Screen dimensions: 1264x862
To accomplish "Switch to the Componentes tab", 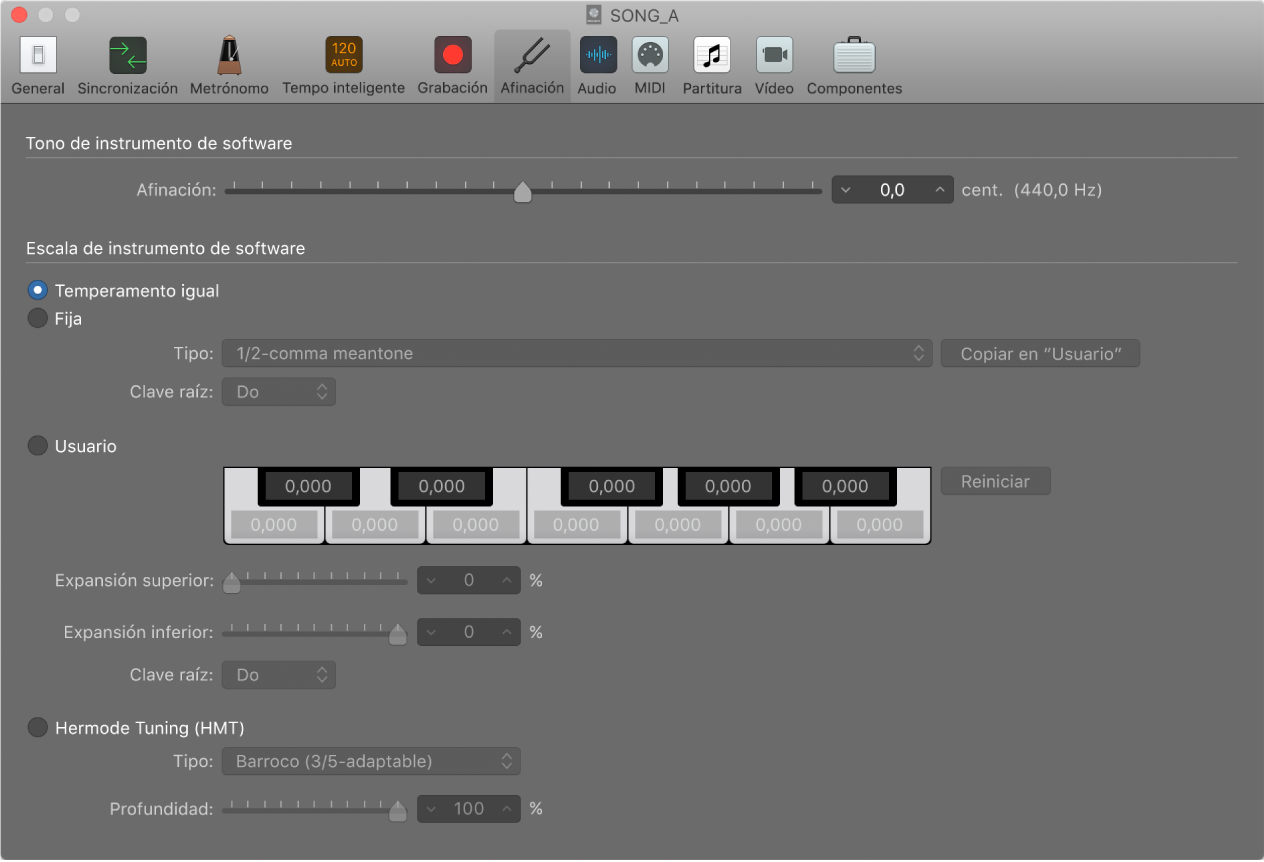I will coord(854,56).
